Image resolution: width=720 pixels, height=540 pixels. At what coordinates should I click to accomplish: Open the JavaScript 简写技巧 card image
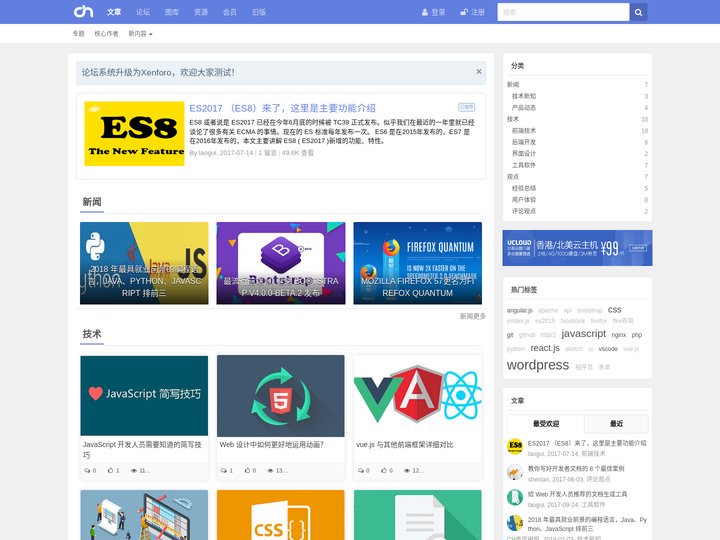click(144, 395)
